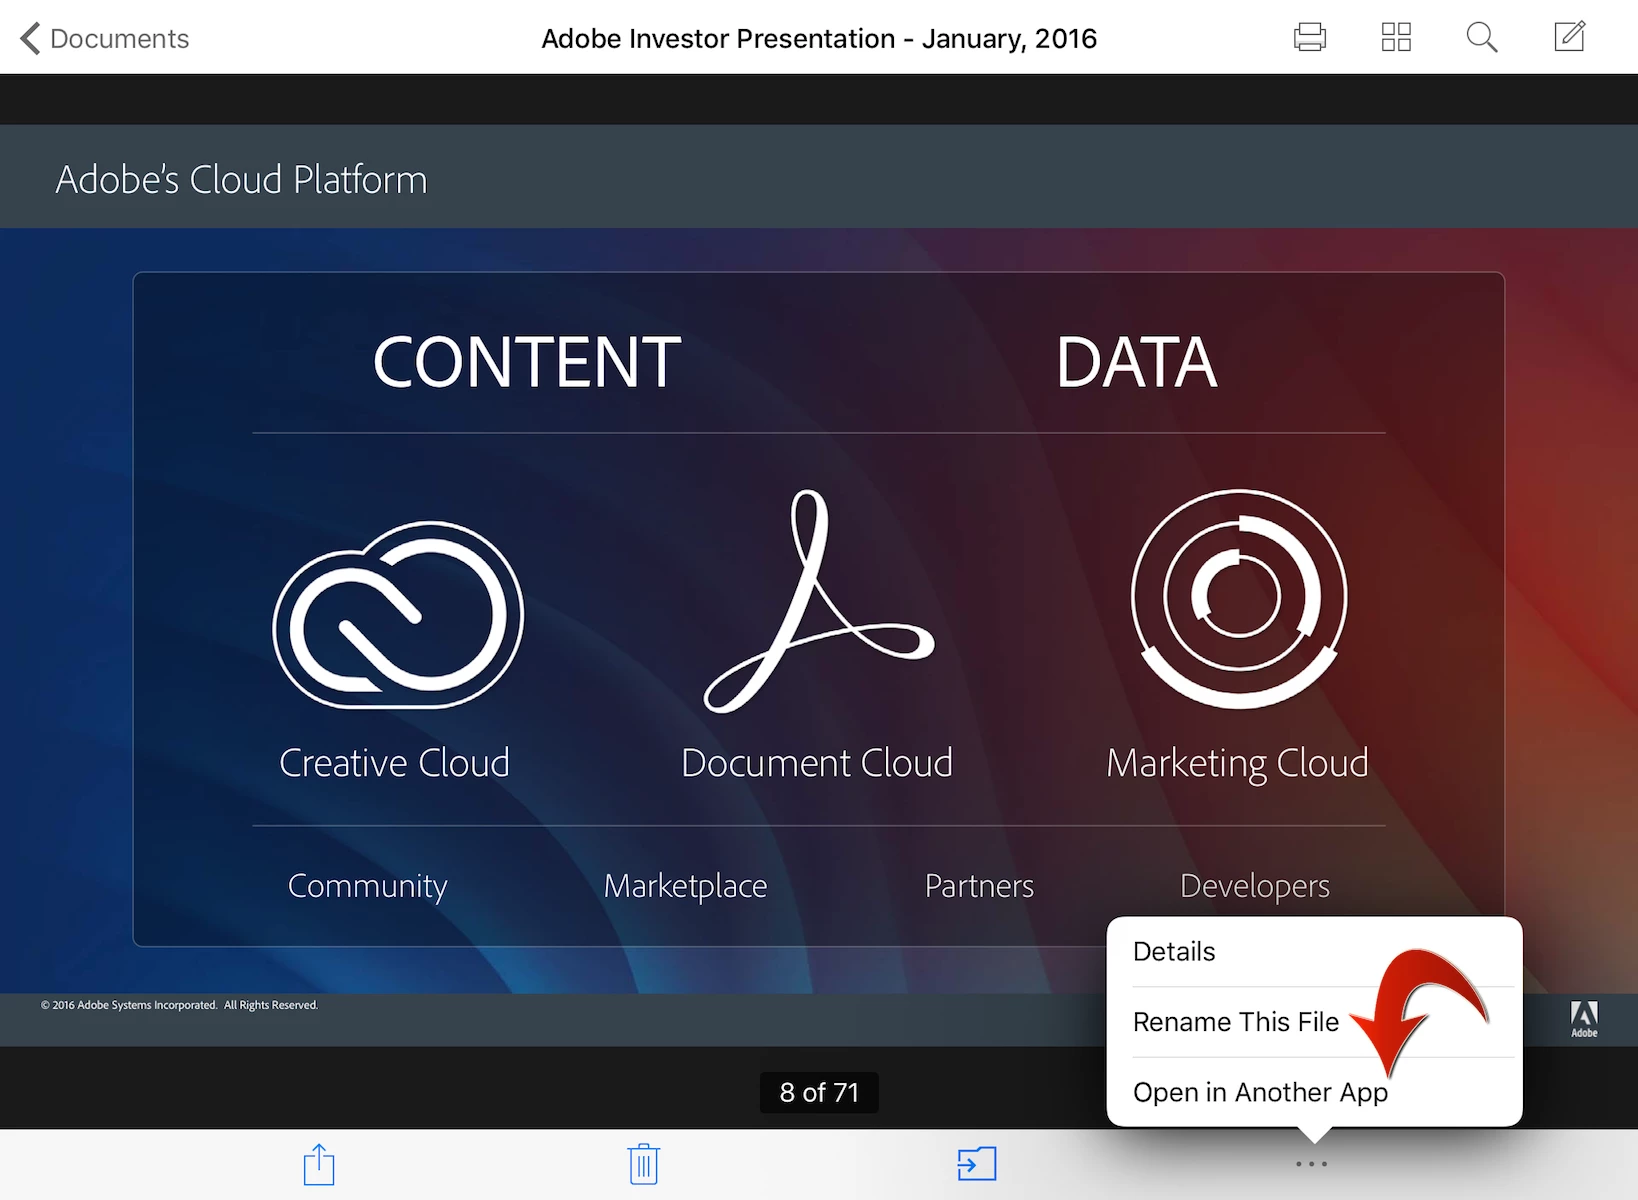
Task: Tap the 2016 Adobe Systems copyright text
Action: 179,1005
